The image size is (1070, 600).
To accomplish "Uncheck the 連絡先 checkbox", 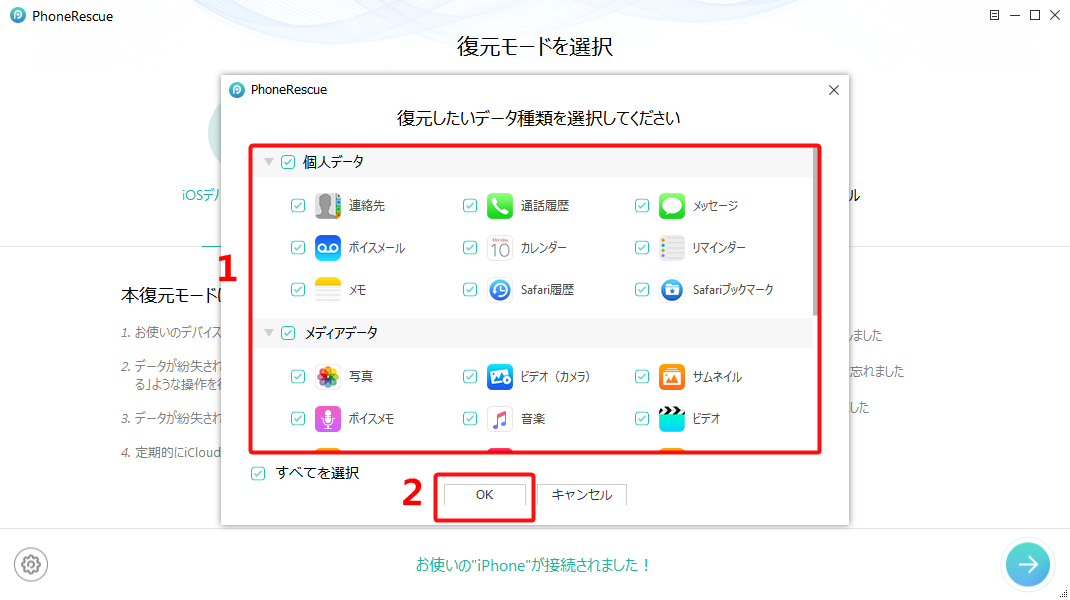I will 298,205.
